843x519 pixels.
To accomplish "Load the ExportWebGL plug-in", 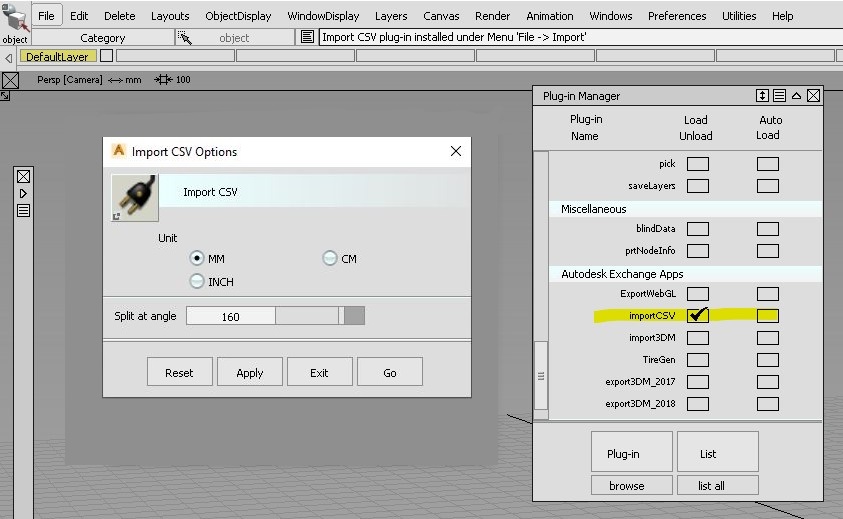I will (698, 294).
